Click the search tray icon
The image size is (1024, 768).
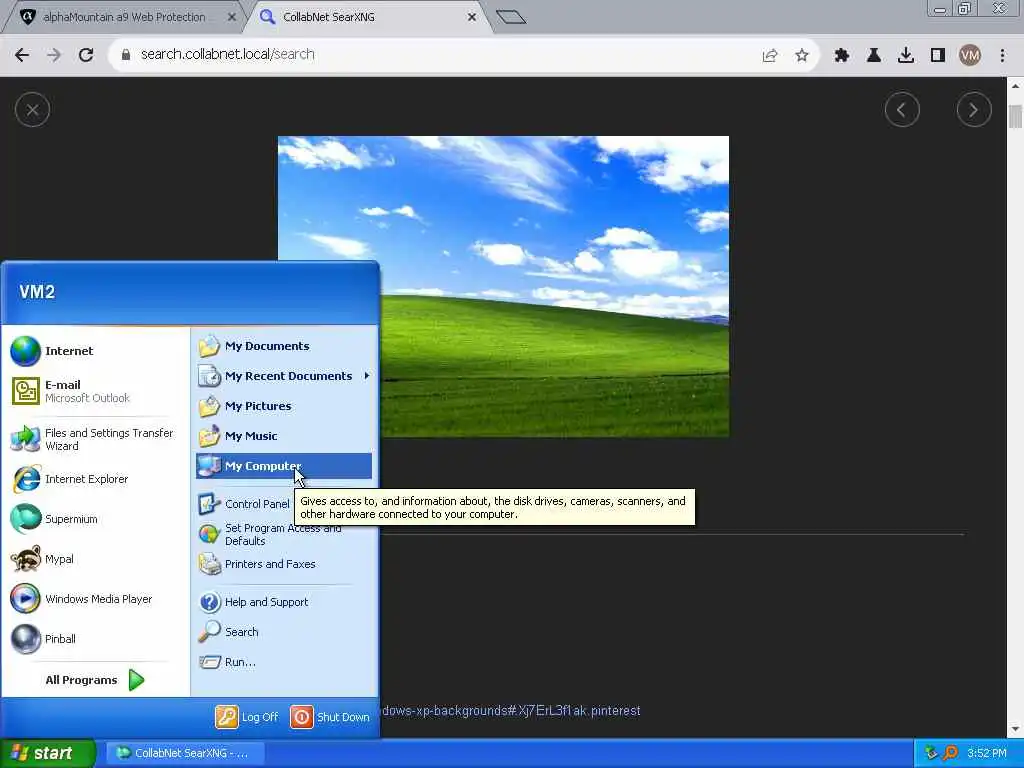(951, 753)
